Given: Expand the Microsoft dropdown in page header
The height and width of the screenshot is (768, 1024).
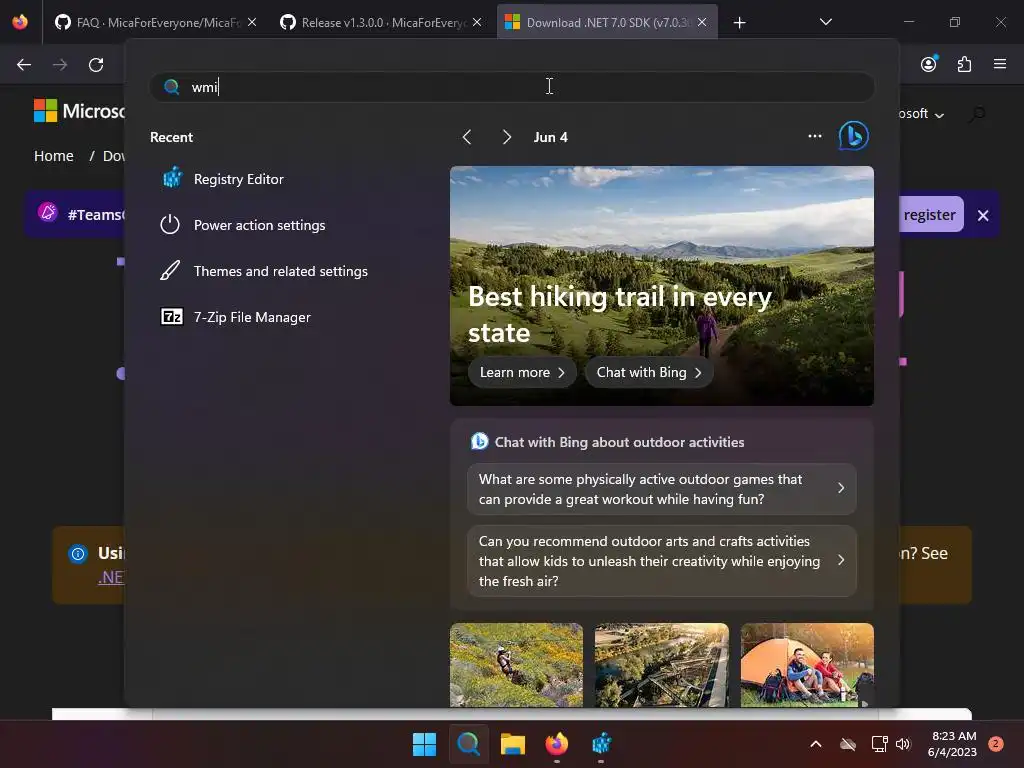Looking at the screenshot, I should click(x=922, y=114).
